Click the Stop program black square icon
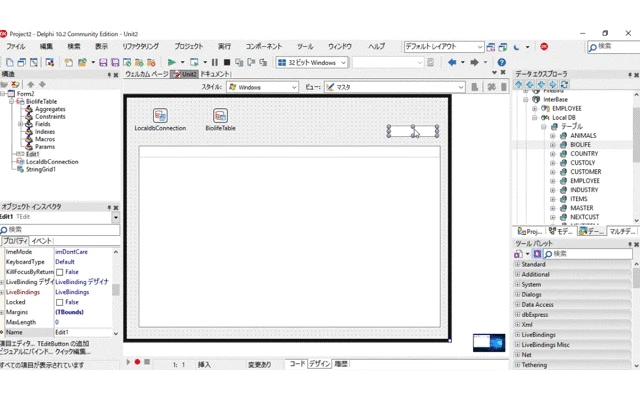 click(x=227, y=62)
